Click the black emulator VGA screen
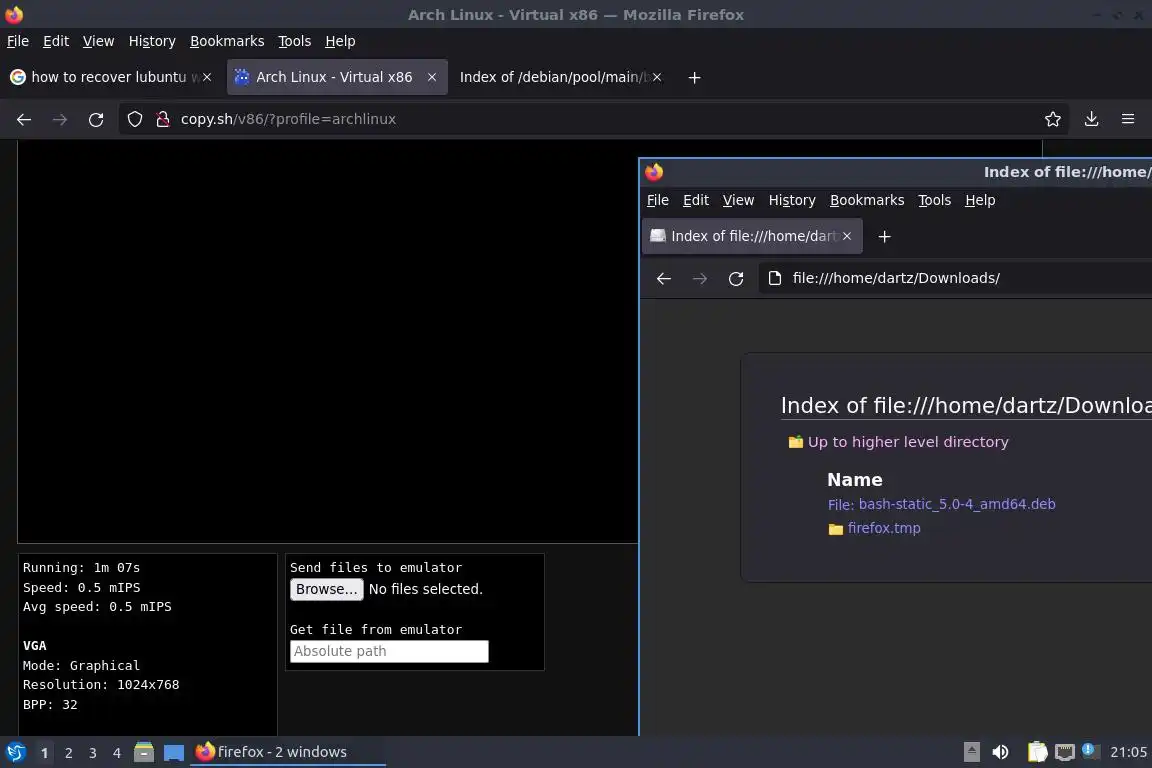The height and width of the screenshot is (768, 1152). [328, 341]
